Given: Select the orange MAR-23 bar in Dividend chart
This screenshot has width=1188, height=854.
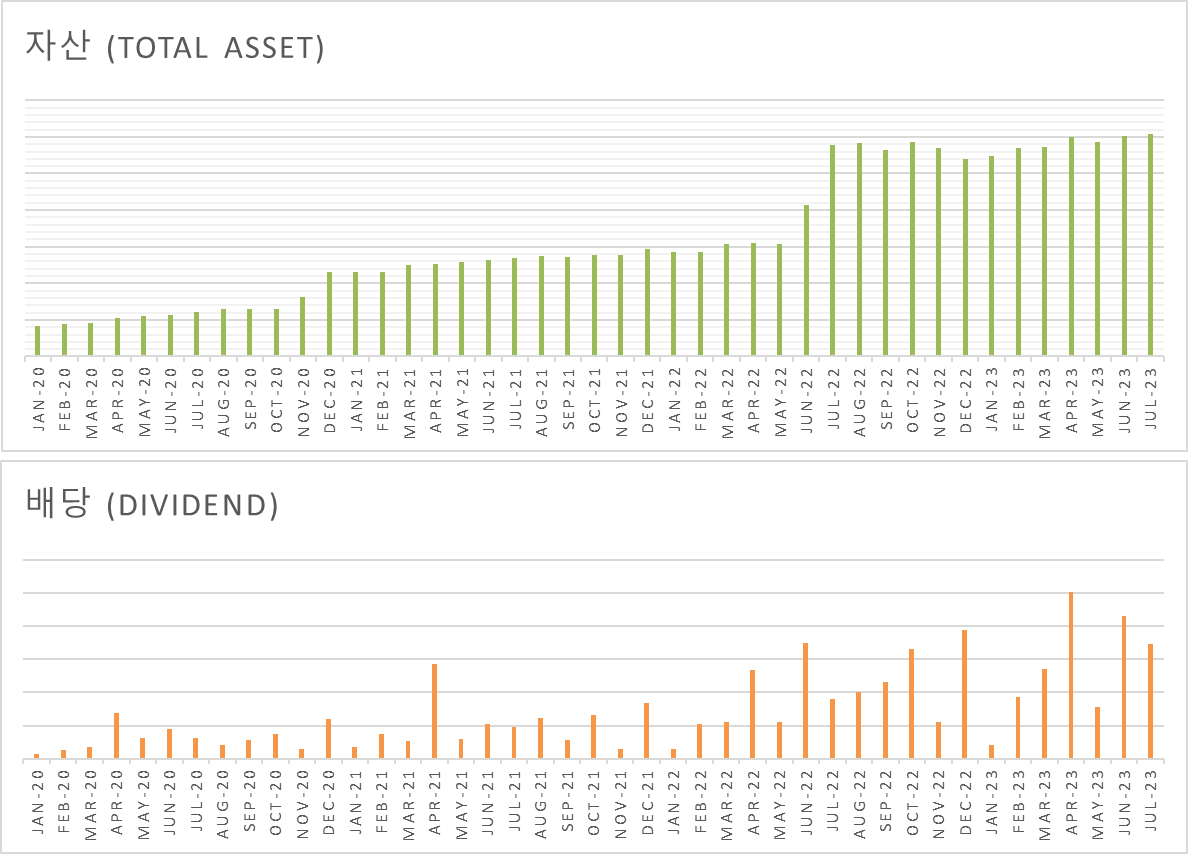Looking at the screenshot, I should click(x=1044, y=714).
